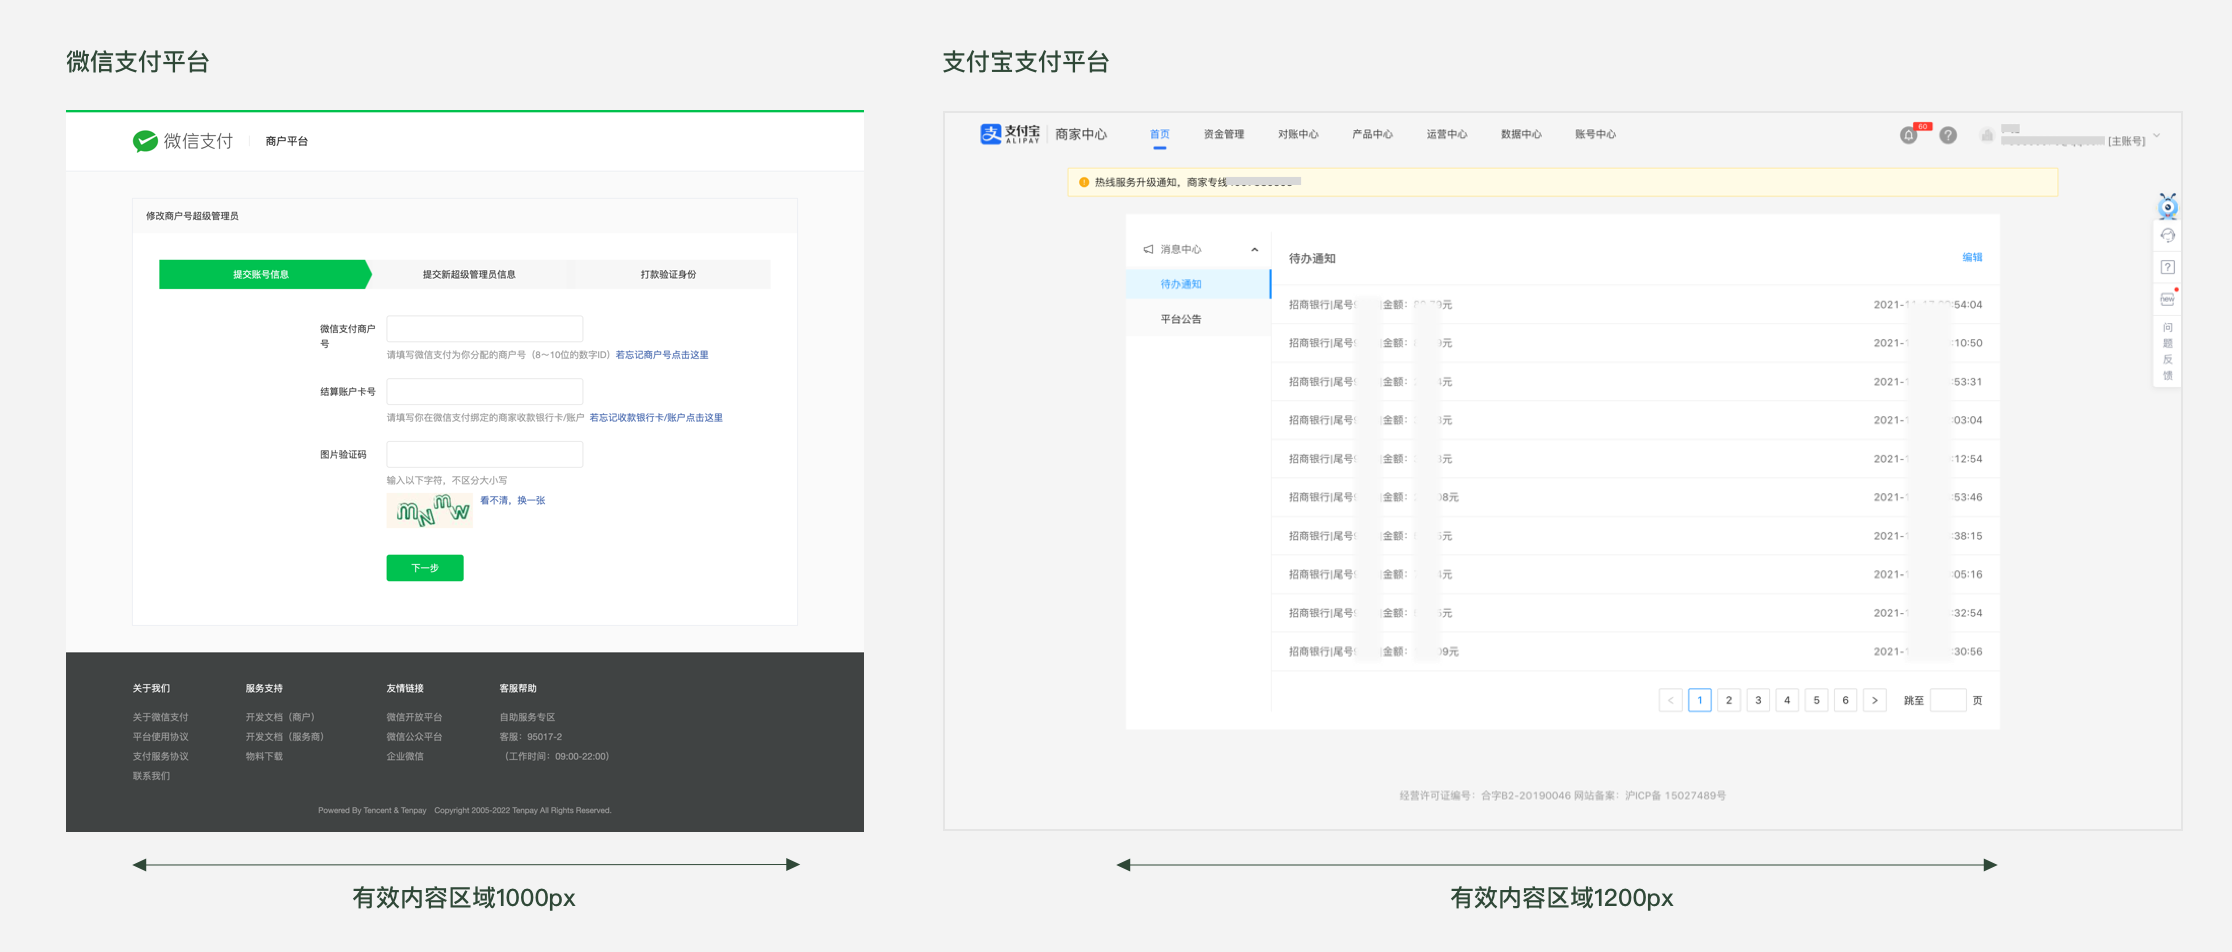
Task: Open the boxed question mark sidebar icon
Action: coord(2167,267)
